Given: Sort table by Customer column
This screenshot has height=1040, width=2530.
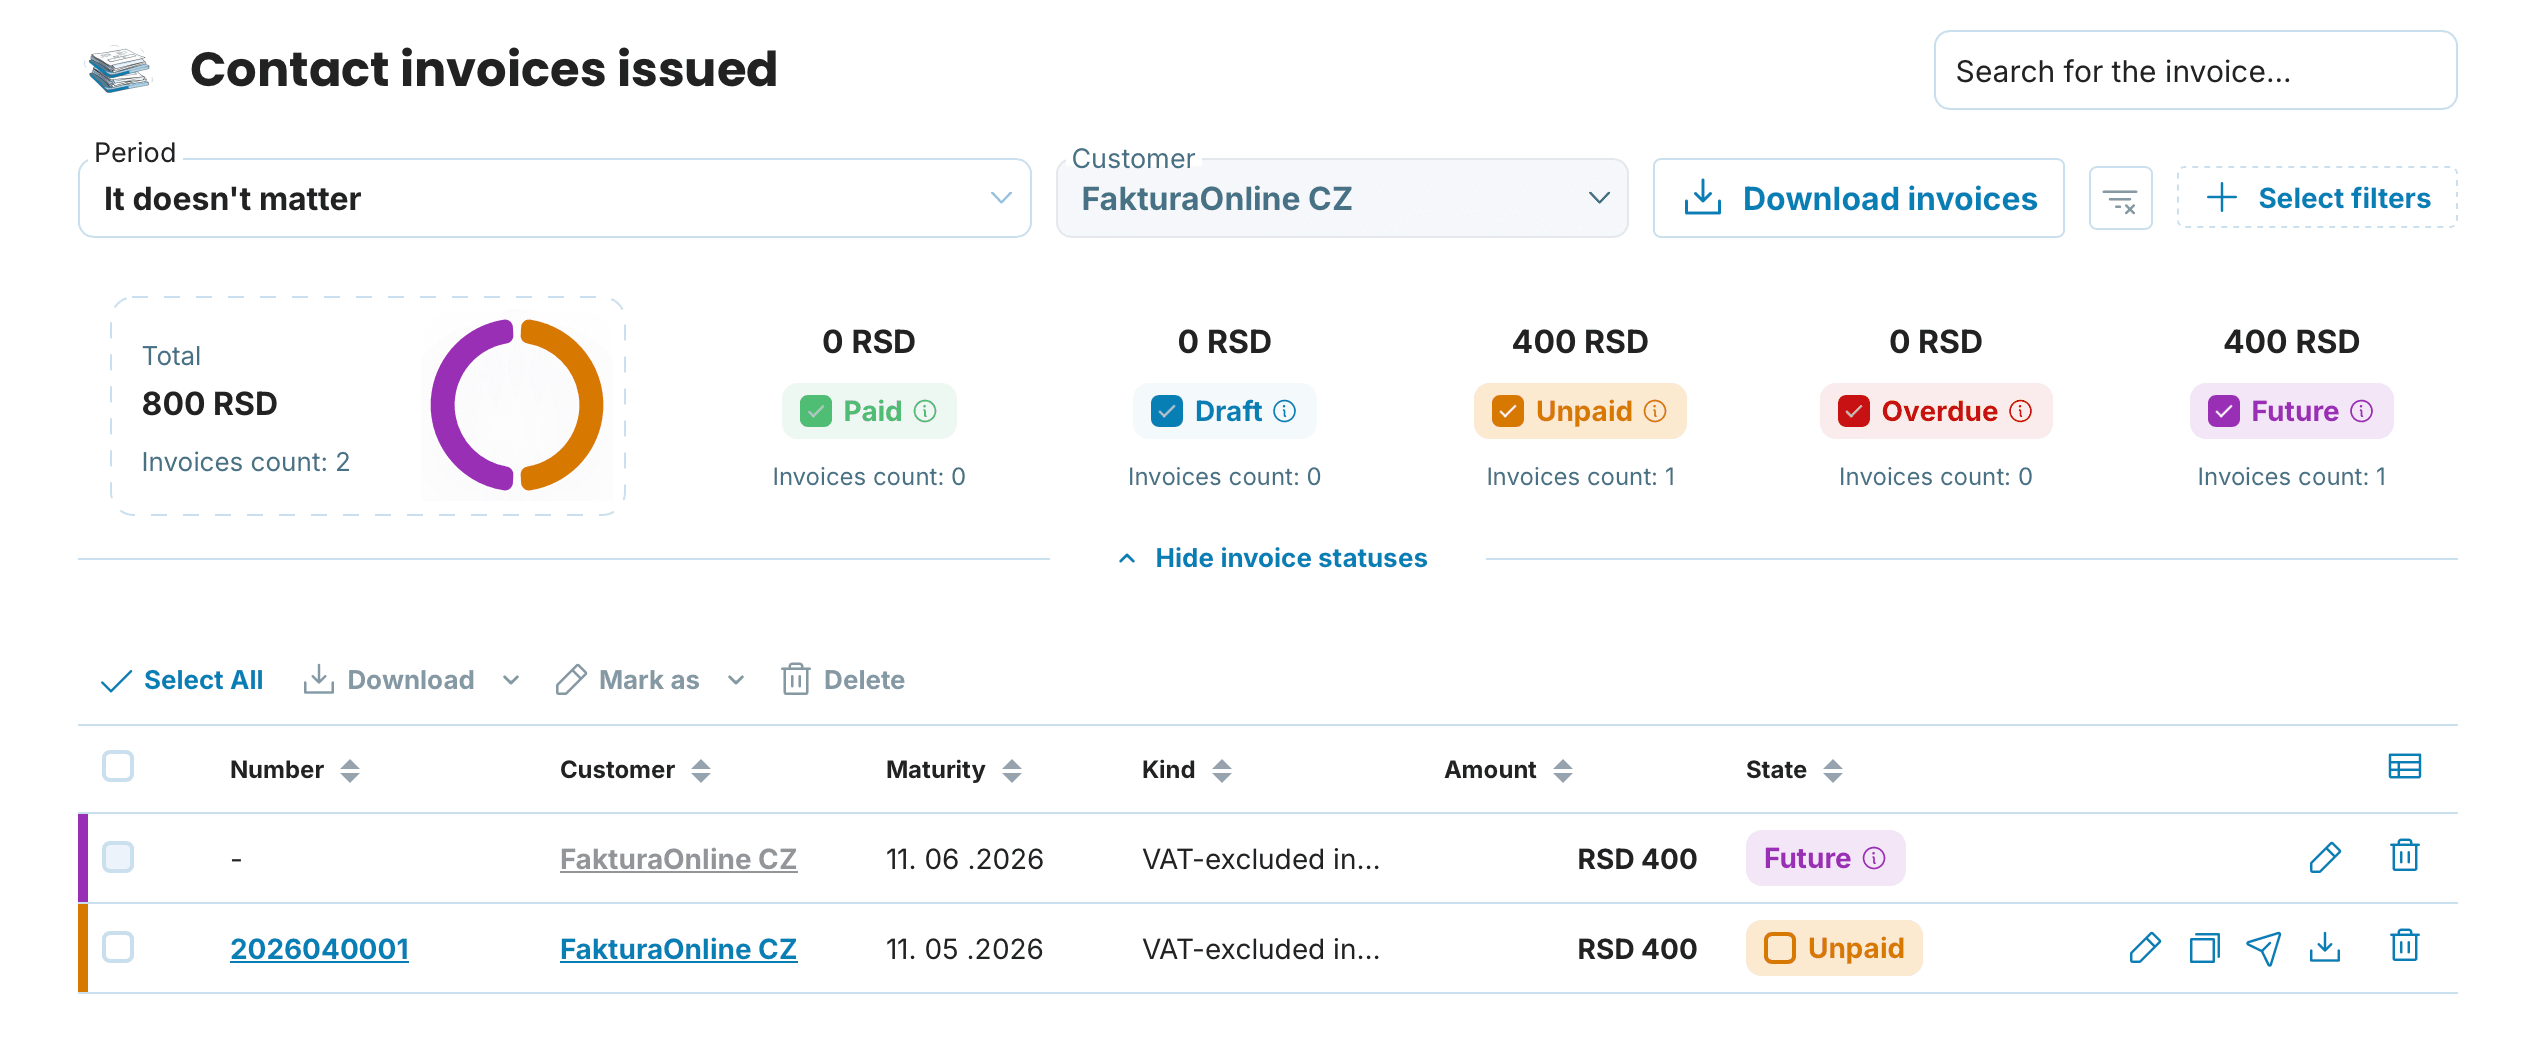Looking at the screenshot, I should pyautogui.click(x=701, y=770).
